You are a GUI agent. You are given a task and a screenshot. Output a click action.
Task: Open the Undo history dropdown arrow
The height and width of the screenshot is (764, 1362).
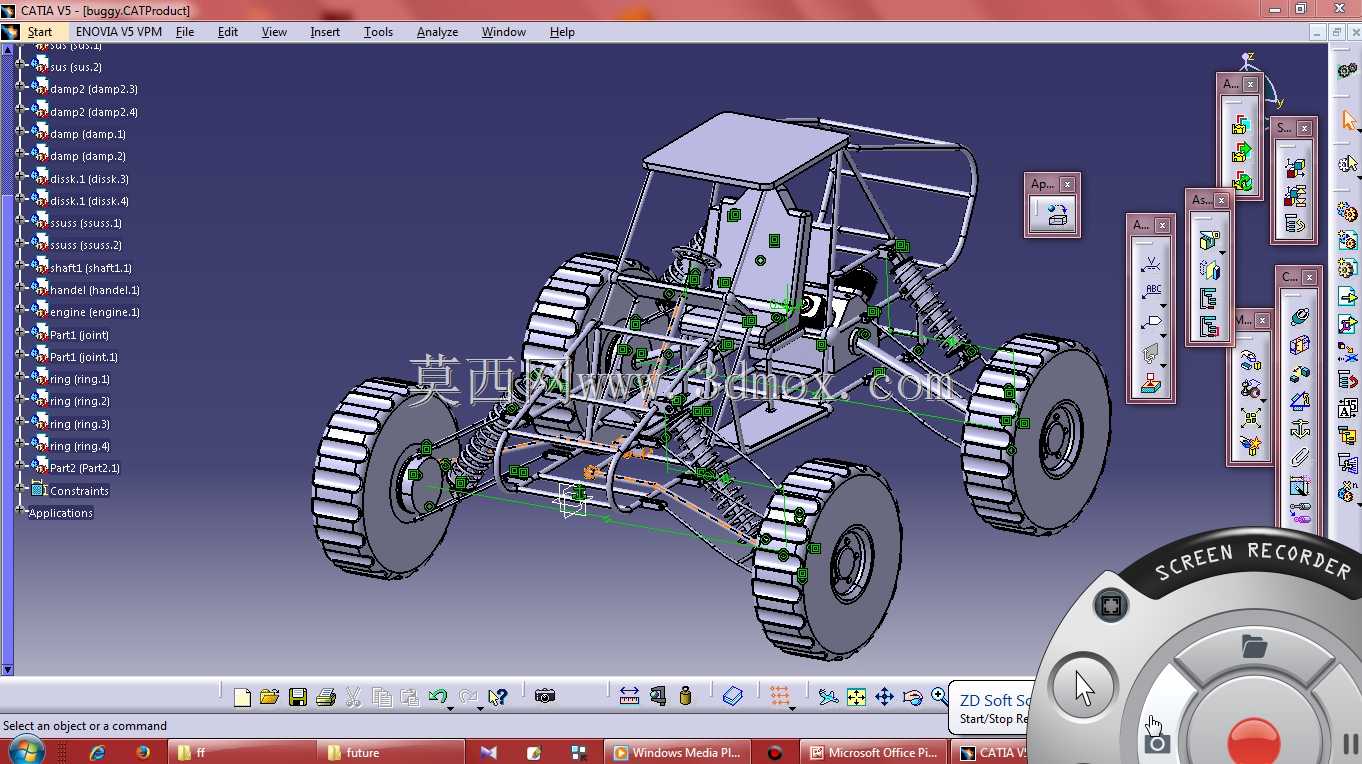tap(450, 707)
